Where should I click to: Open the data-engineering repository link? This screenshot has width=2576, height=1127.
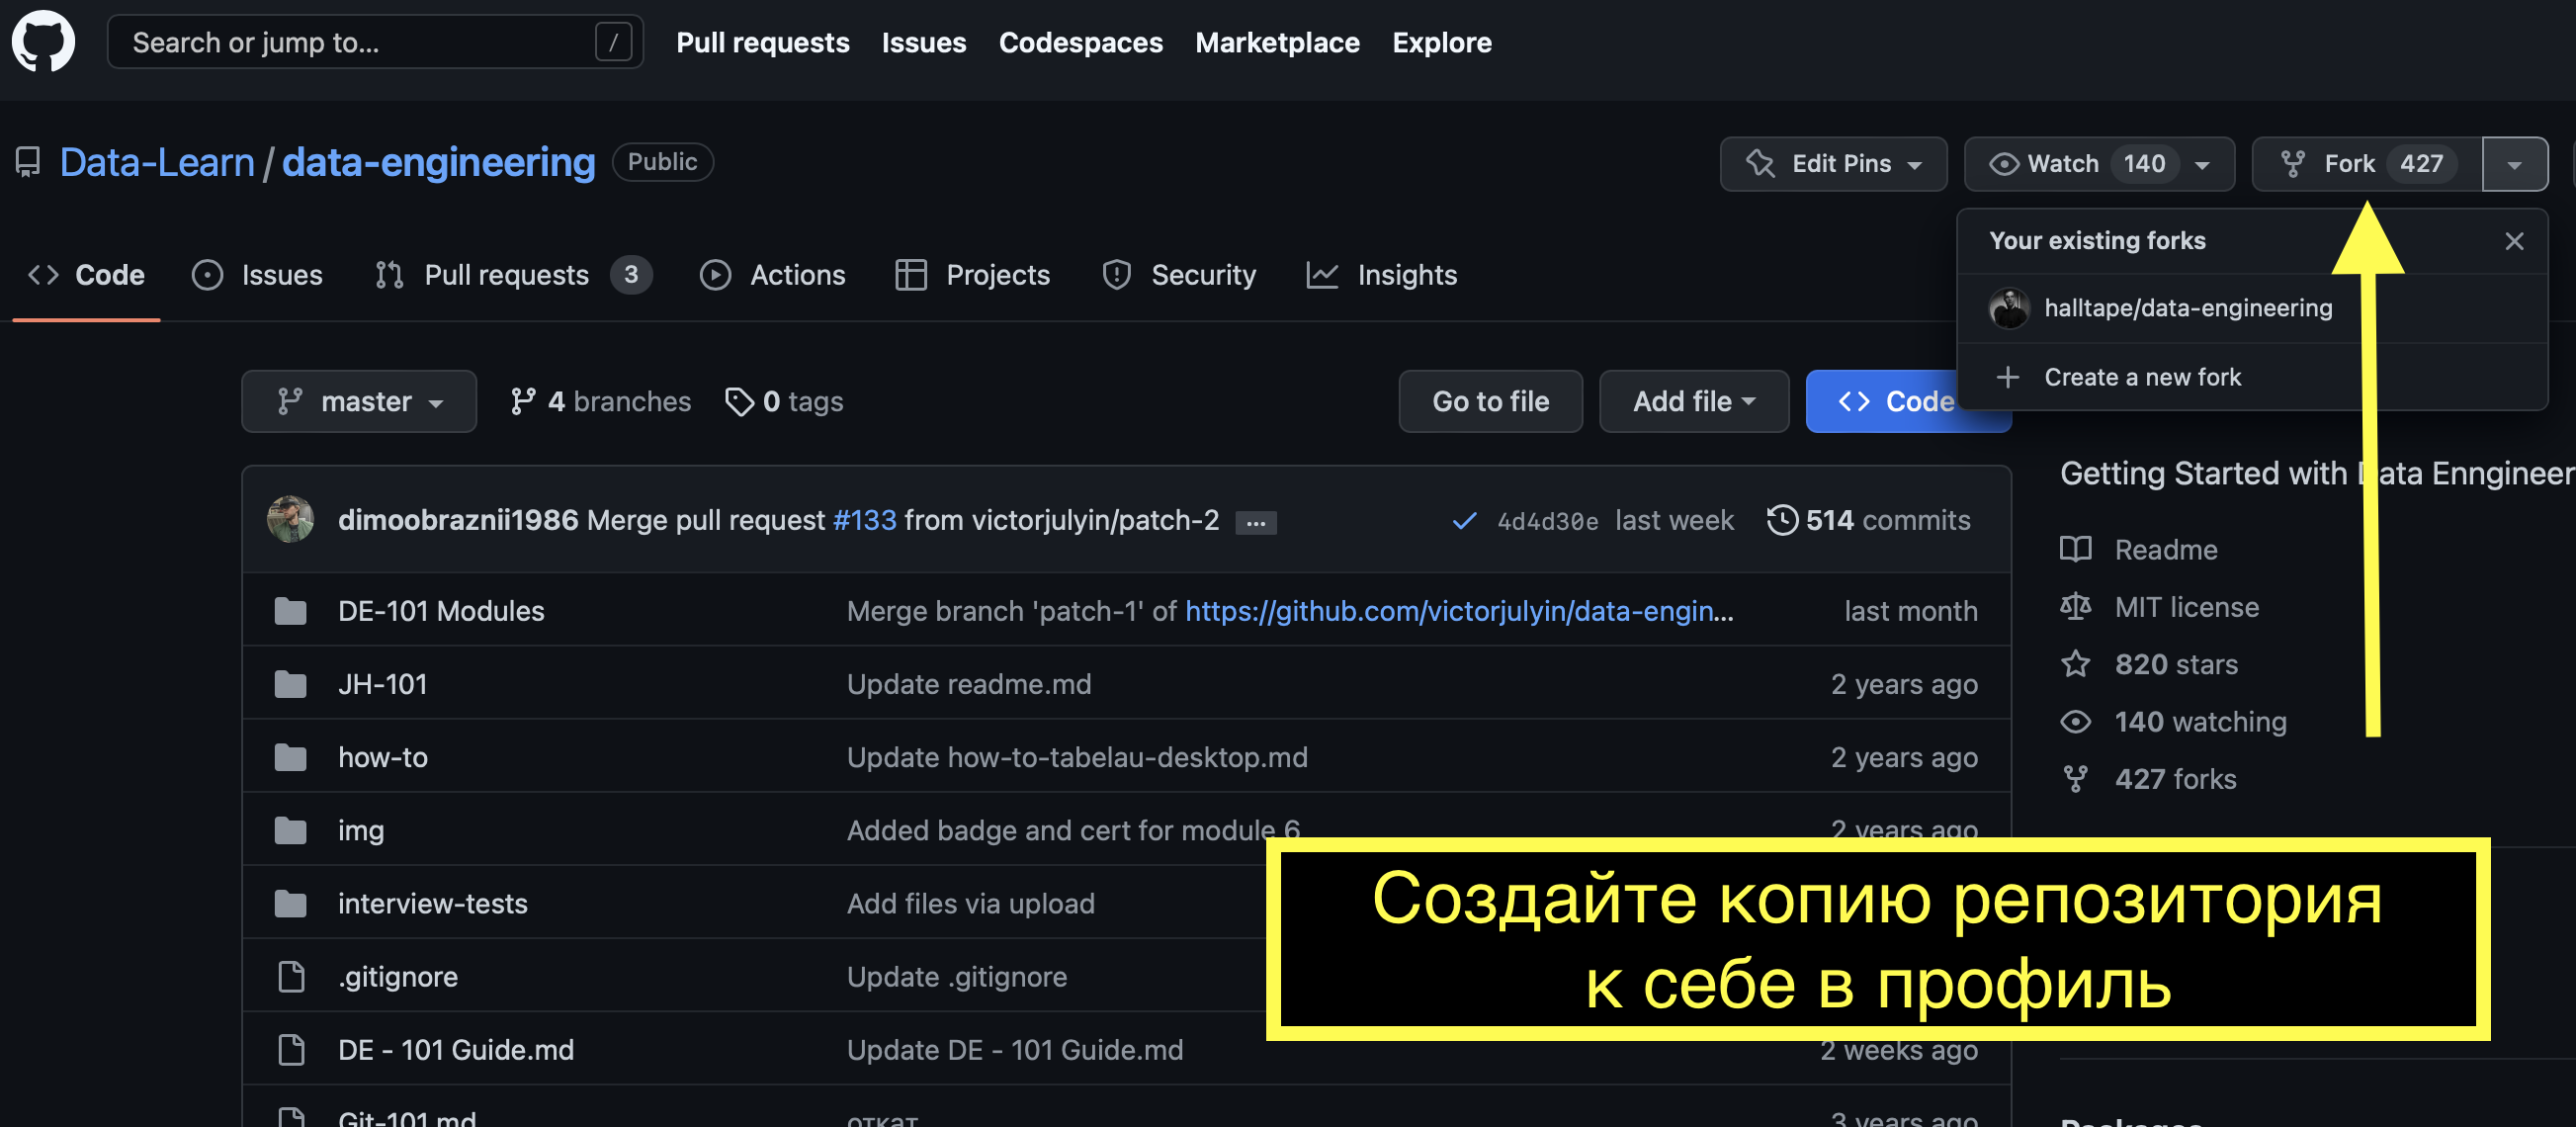tap(438, 162)
